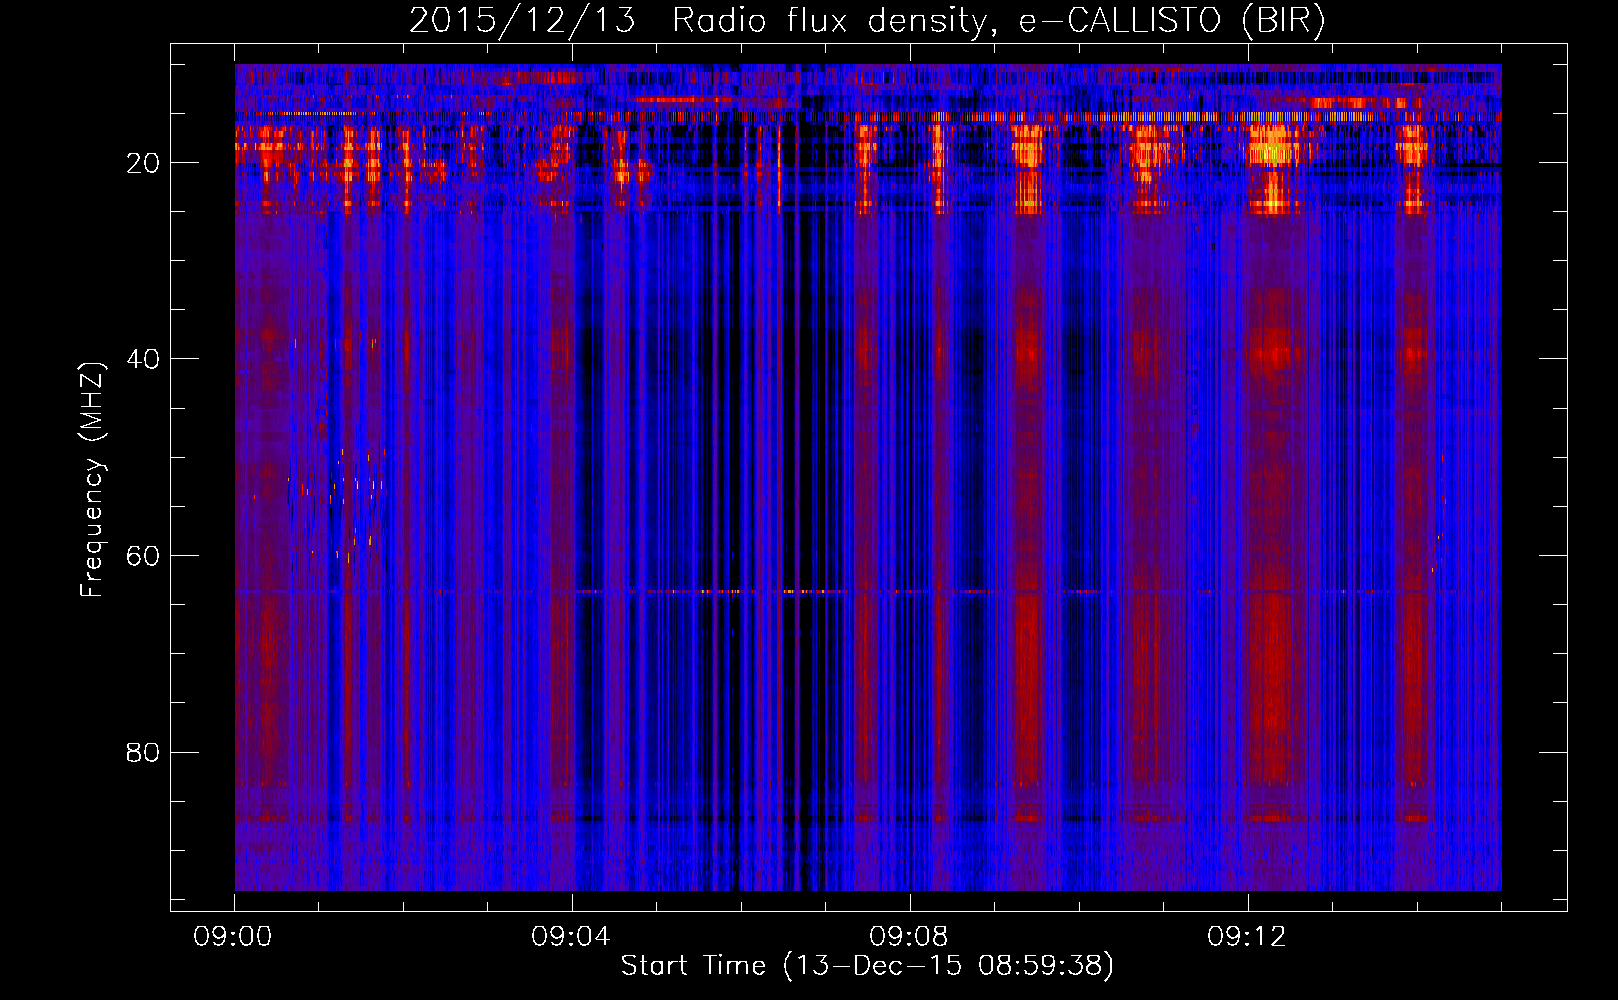Click the '09:00' time tick label
The image size is (1618, 1000).
point(234,937)
